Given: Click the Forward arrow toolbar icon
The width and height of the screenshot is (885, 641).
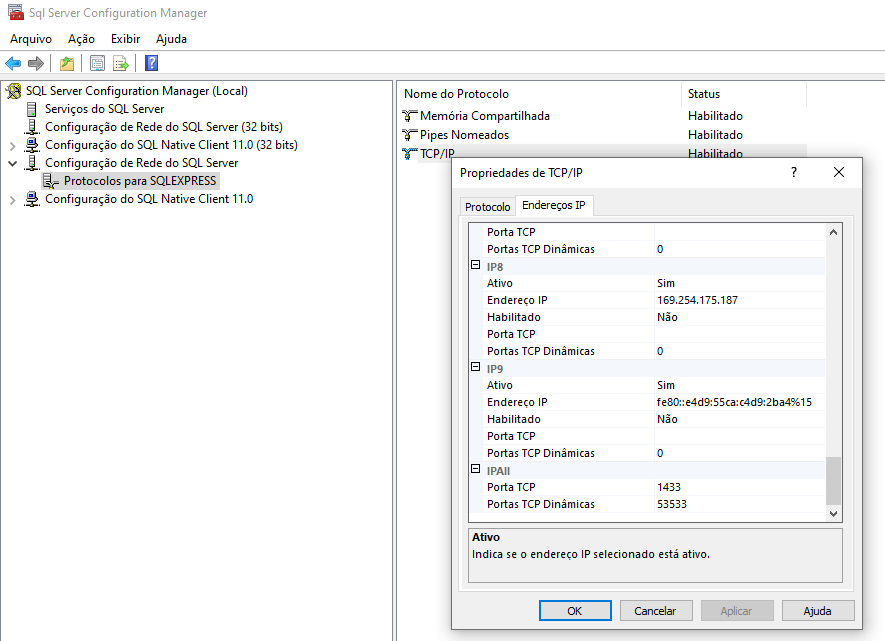Looking at the screenshot, I should [x=36, y=63].
